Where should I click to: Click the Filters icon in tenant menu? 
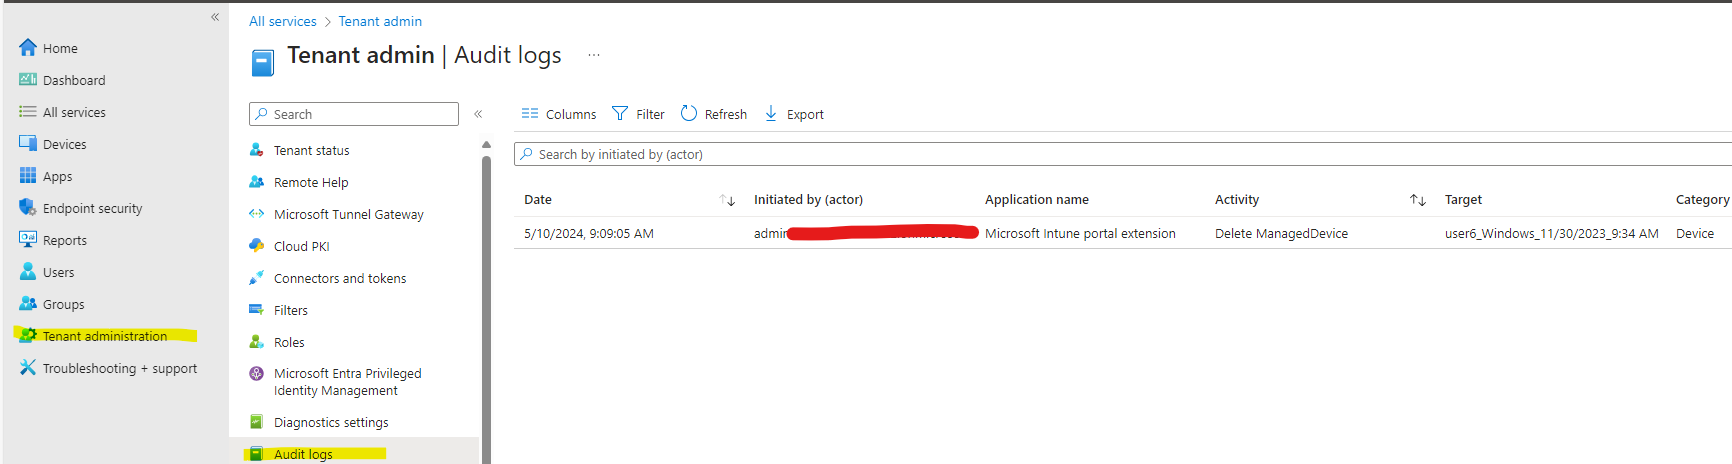tap(256, 310)
